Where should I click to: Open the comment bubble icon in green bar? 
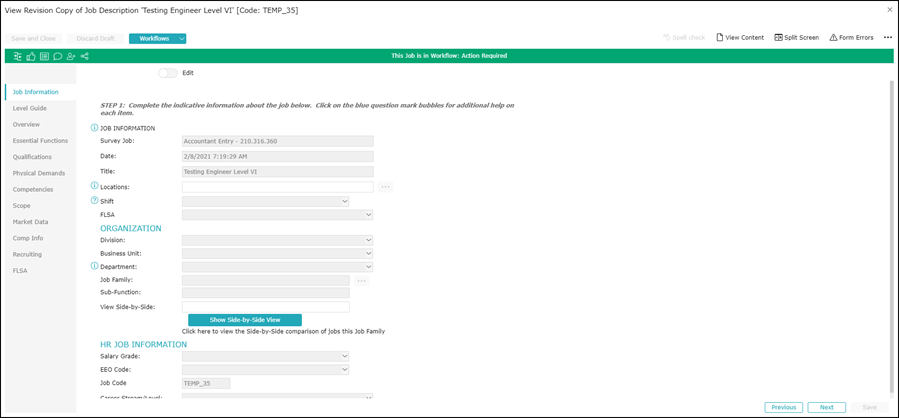[58, 56]
